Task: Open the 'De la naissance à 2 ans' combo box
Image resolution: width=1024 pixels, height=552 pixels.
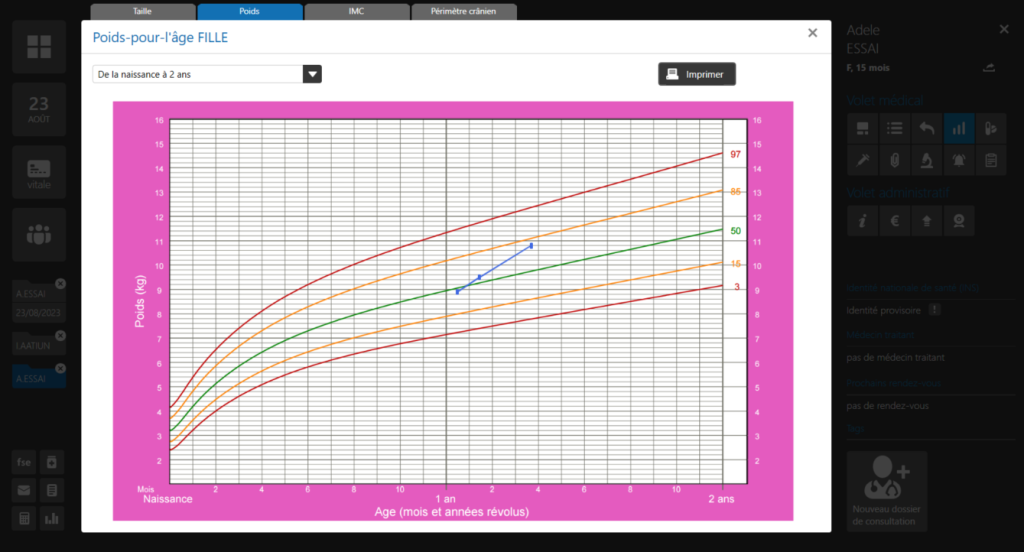Action: point(198,74)
